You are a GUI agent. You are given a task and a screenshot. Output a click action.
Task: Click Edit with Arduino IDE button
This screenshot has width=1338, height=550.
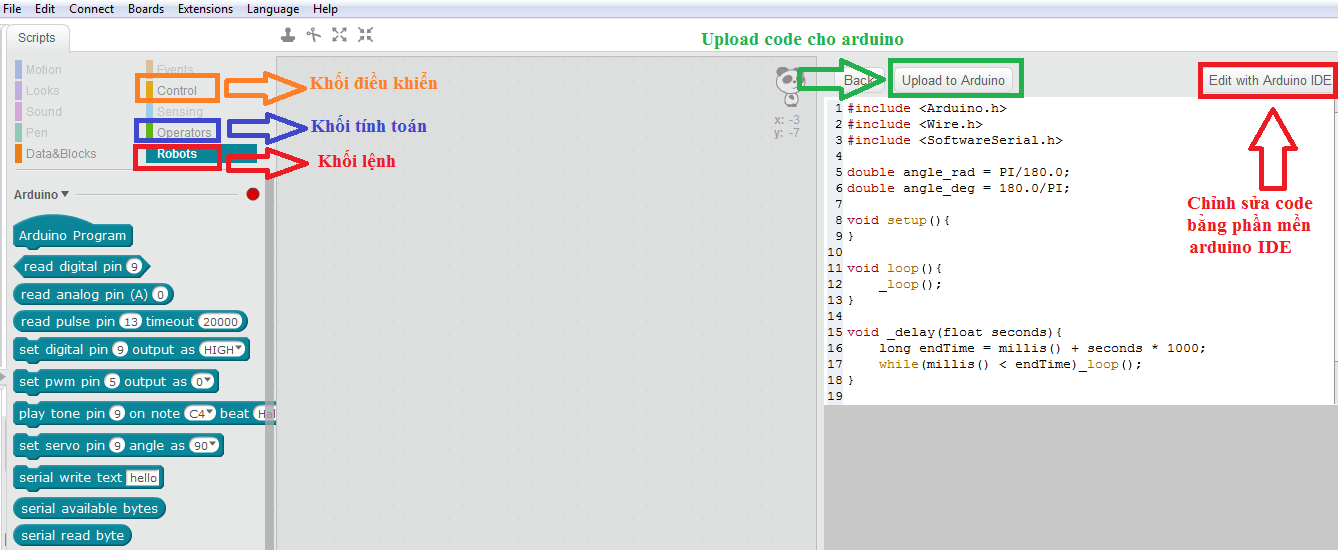(x=1269, y=80)
